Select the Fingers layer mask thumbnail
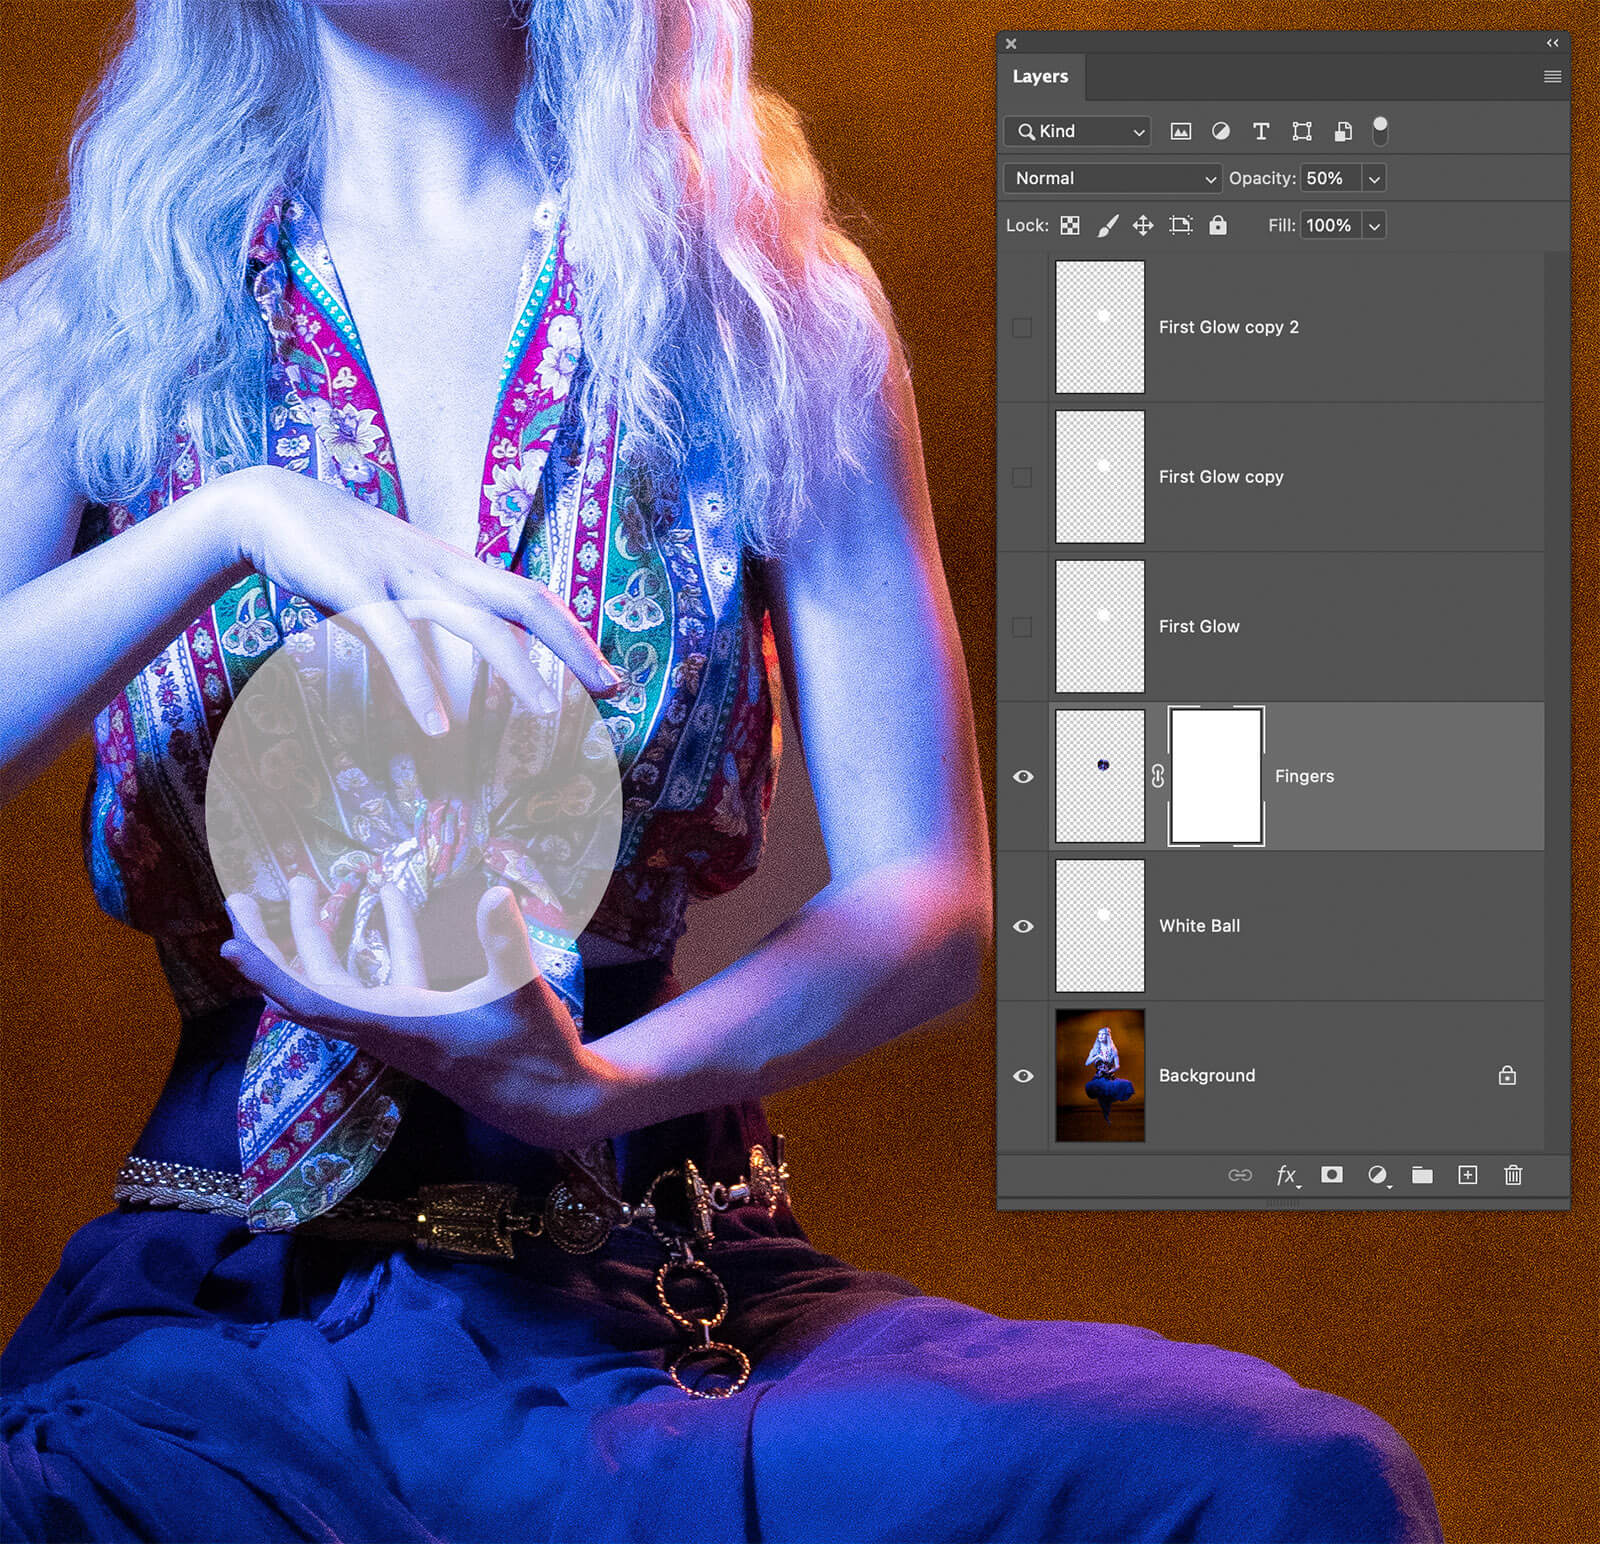 (1215, 776)
